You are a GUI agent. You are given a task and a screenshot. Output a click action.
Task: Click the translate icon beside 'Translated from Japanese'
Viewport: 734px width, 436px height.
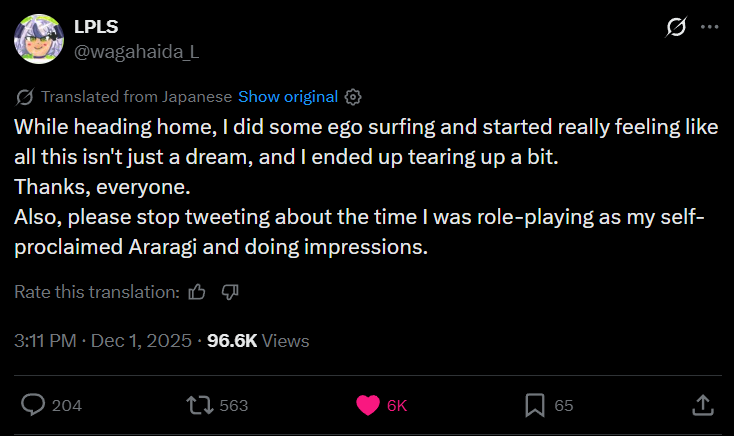pos(26,97)
